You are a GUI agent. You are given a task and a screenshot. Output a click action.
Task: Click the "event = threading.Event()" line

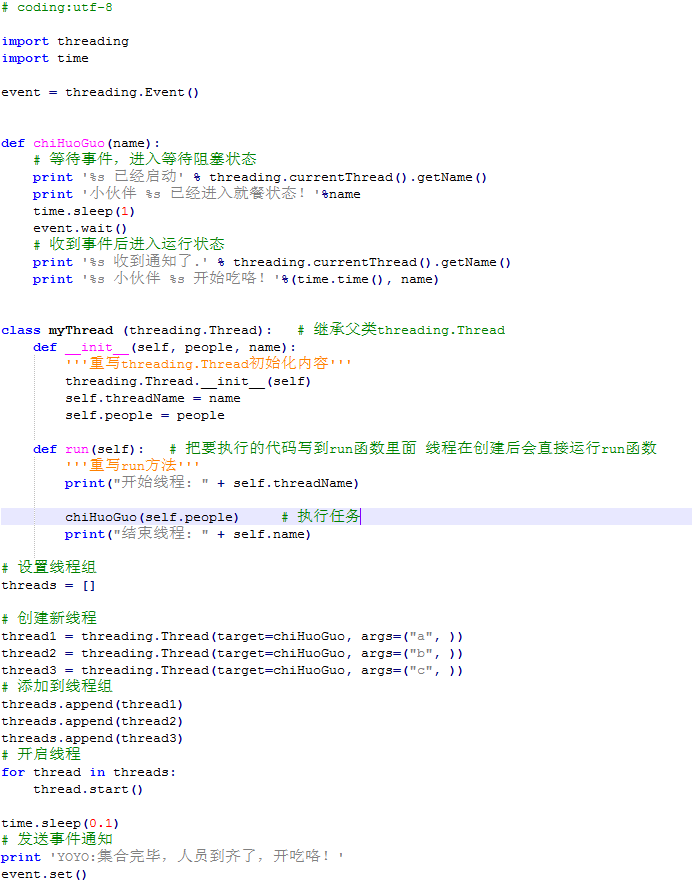[100, 92]
